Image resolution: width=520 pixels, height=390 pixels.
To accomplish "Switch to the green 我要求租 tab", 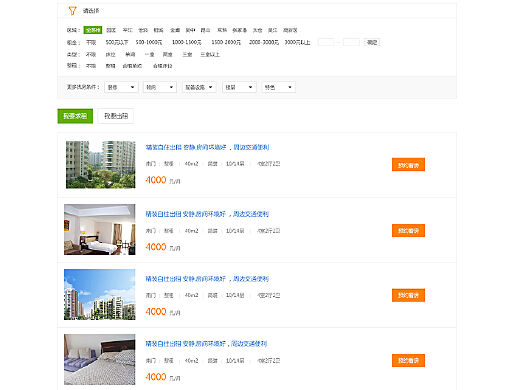I will coord(75,116).
